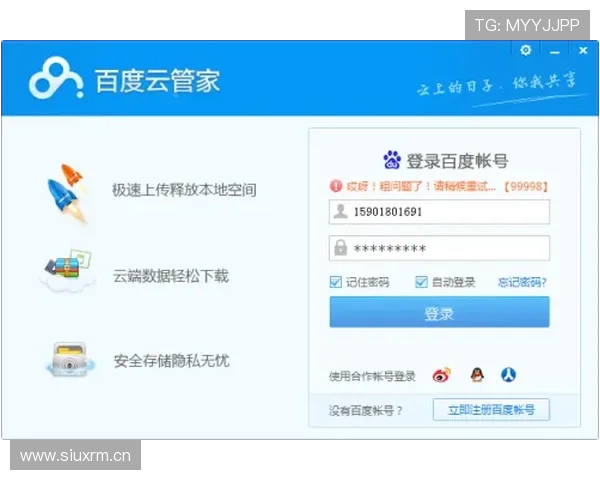600x480 pixels.
Task: Click the 百度云管家 title text
Action: tap(157, 81)
